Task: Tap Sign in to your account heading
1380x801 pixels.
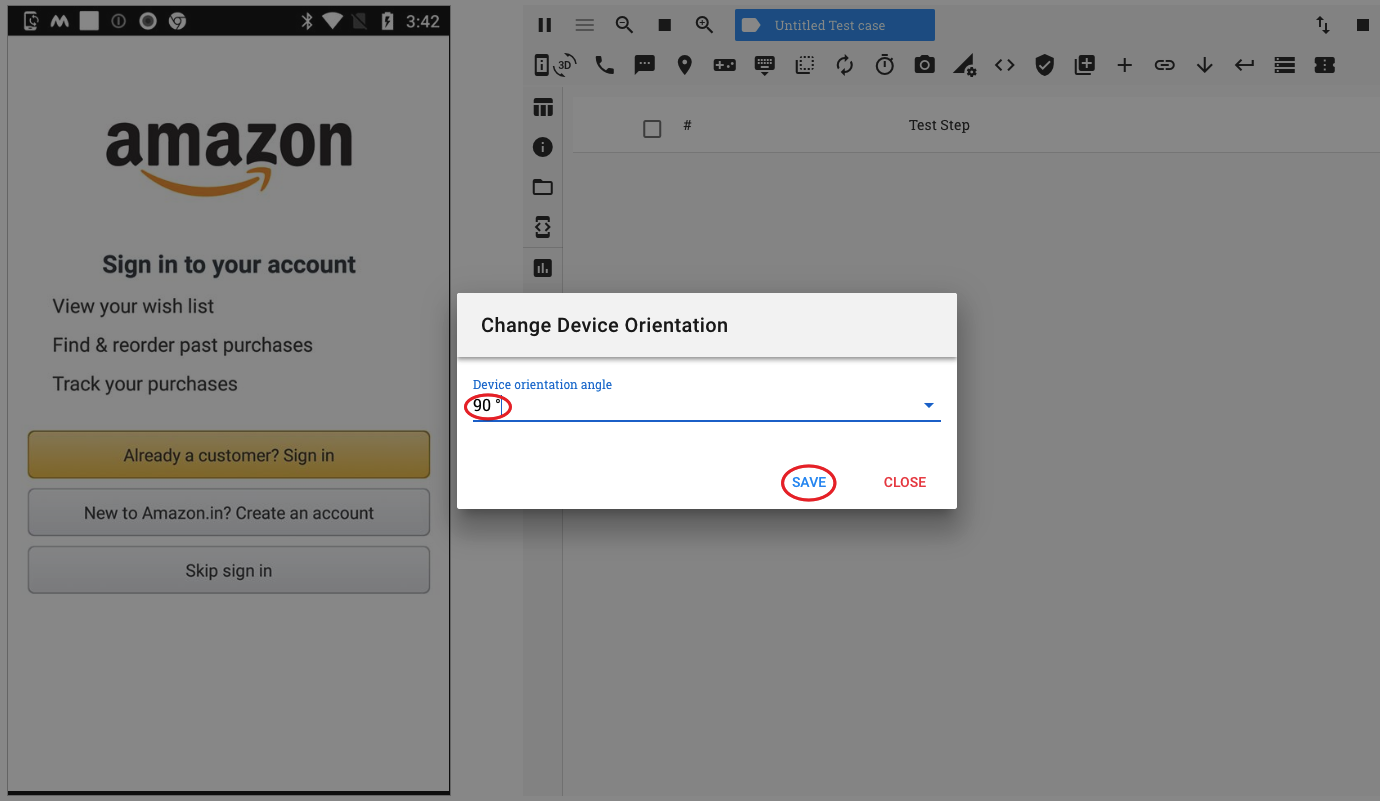Action: 229,265
